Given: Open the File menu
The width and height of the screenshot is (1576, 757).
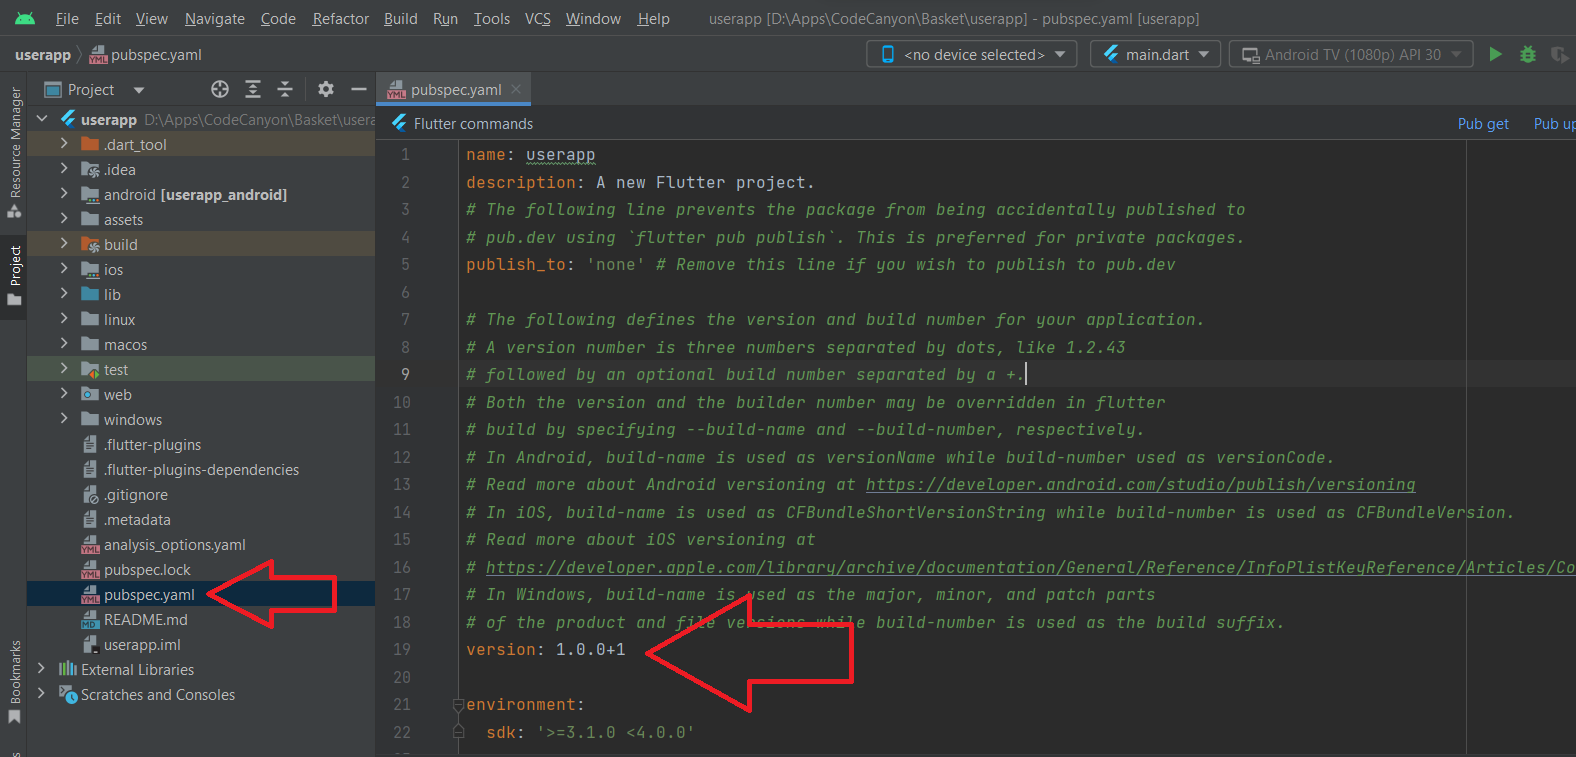Looking at the screenshot, I should (67, 18).
